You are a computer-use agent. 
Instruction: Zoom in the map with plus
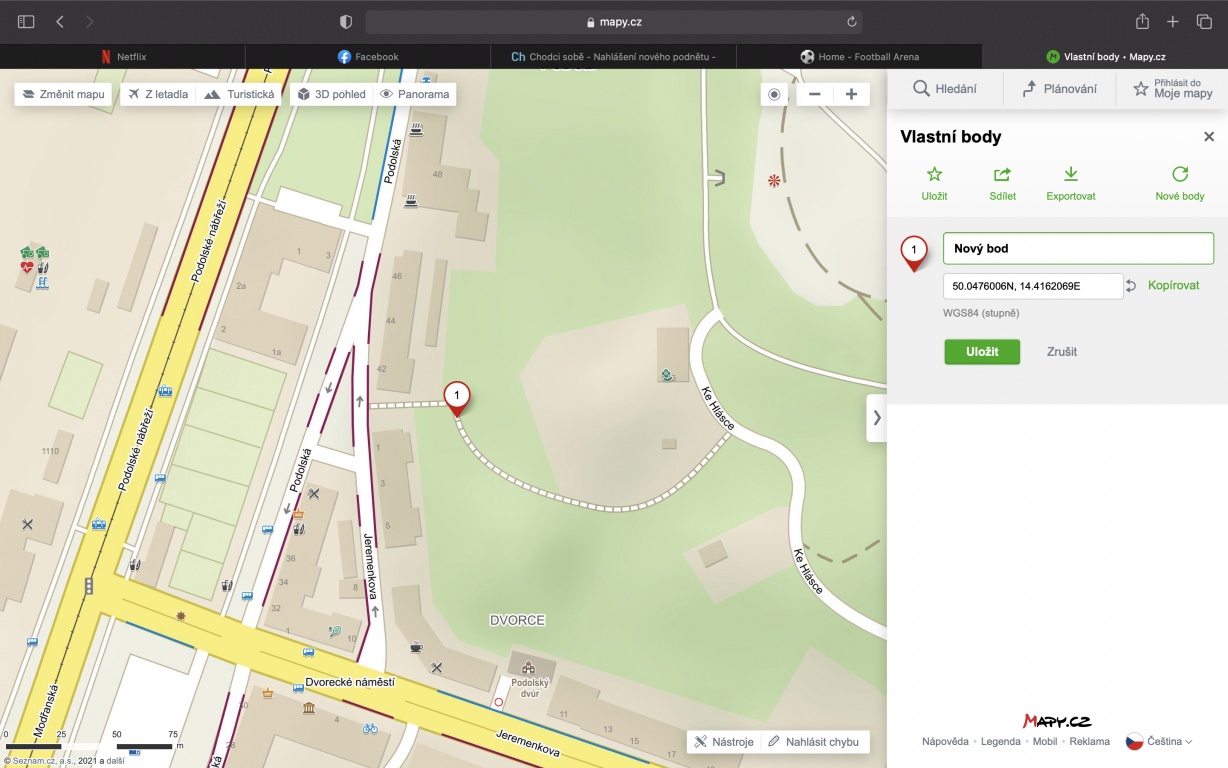pyautogui.click(x=851, y=94)
